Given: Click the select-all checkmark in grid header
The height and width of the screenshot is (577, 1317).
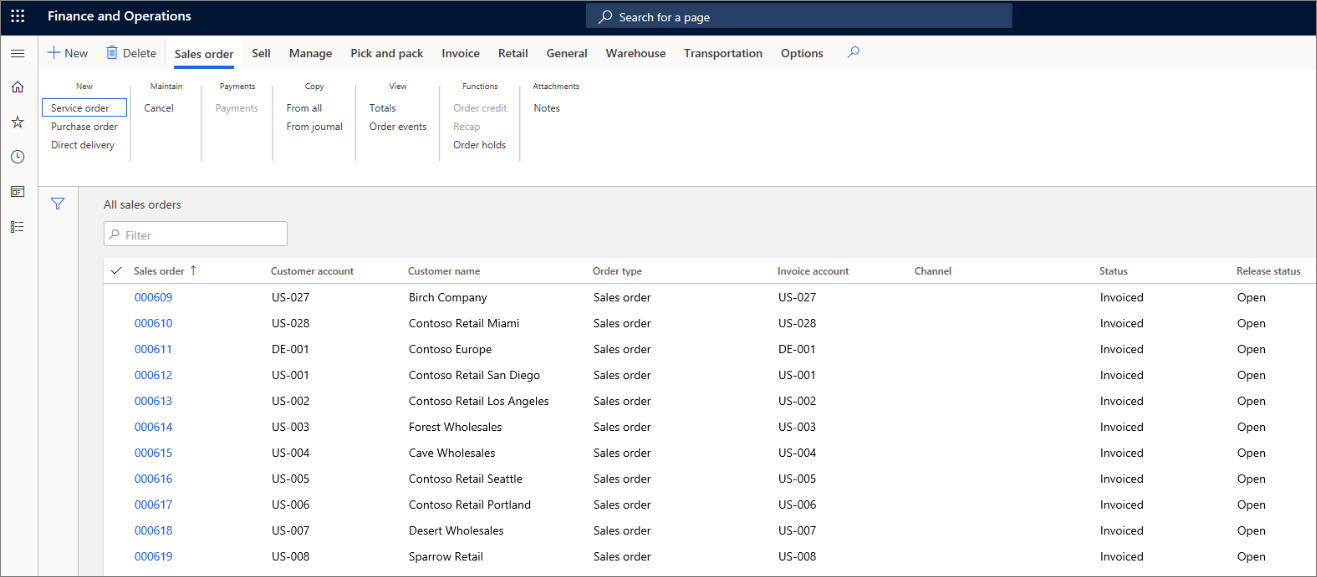Looking at the screenshot, I should (117, 271).
